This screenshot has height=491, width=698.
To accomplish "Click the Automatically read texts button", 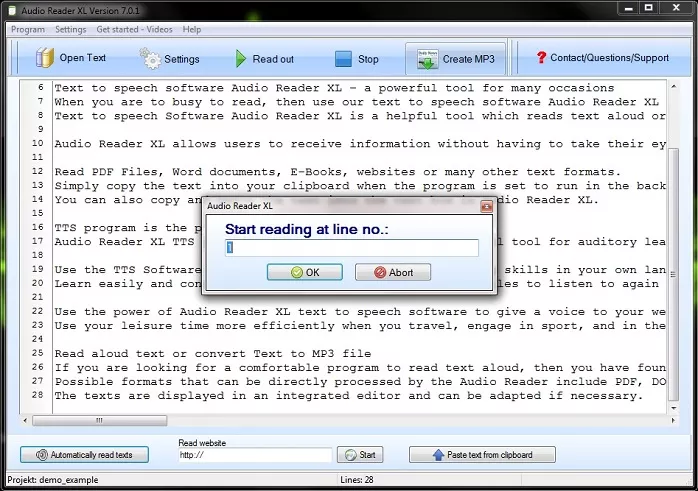I will 84,455.
